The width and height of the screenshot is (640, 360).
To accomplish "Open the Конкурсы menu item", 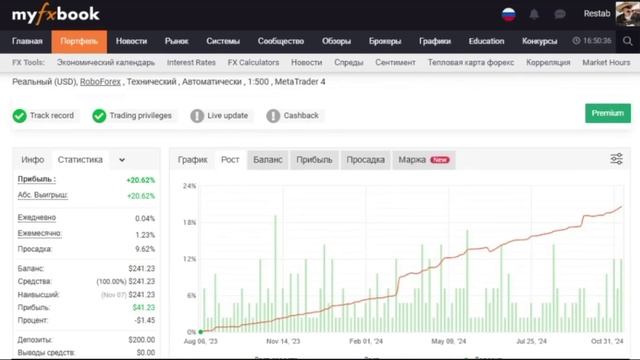I will click(x=540, y=41).
